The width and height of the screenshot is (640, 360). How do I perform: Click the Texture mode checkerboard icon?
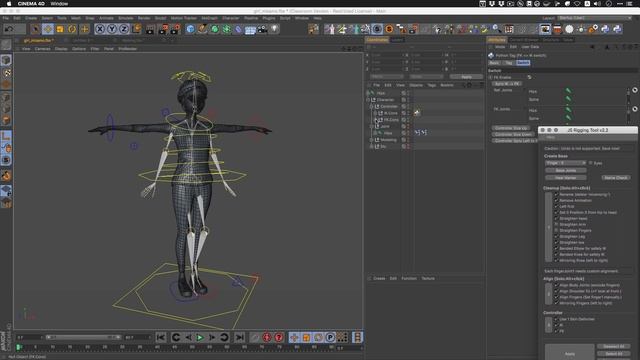pos(7,73)
